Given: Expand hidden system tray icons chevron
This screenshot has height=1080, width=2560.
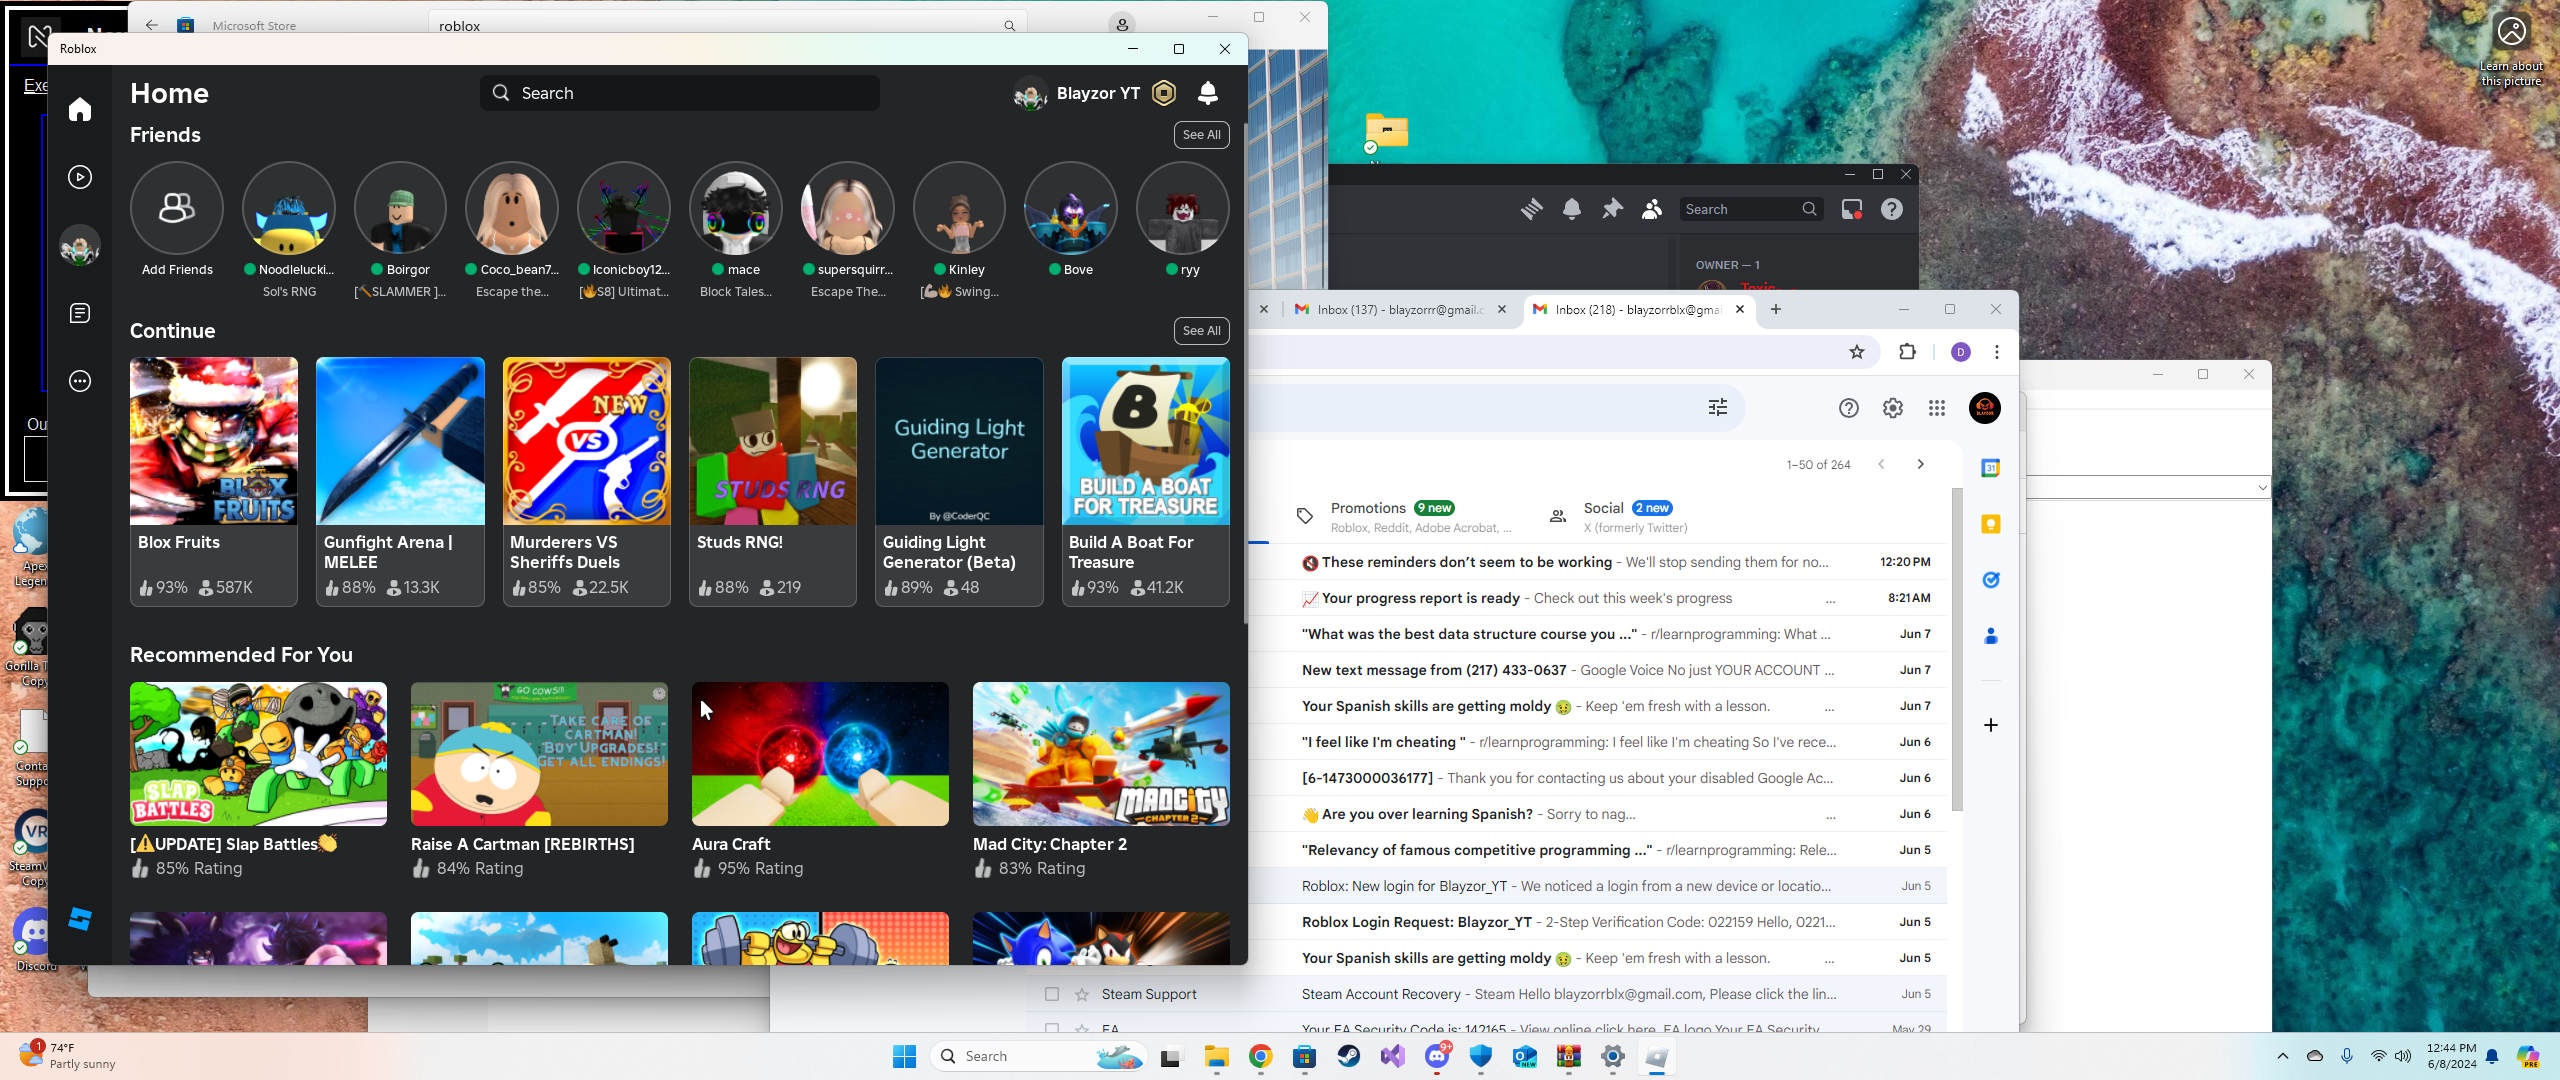Looking at the screenshot, I should tap(2283, 1056).
